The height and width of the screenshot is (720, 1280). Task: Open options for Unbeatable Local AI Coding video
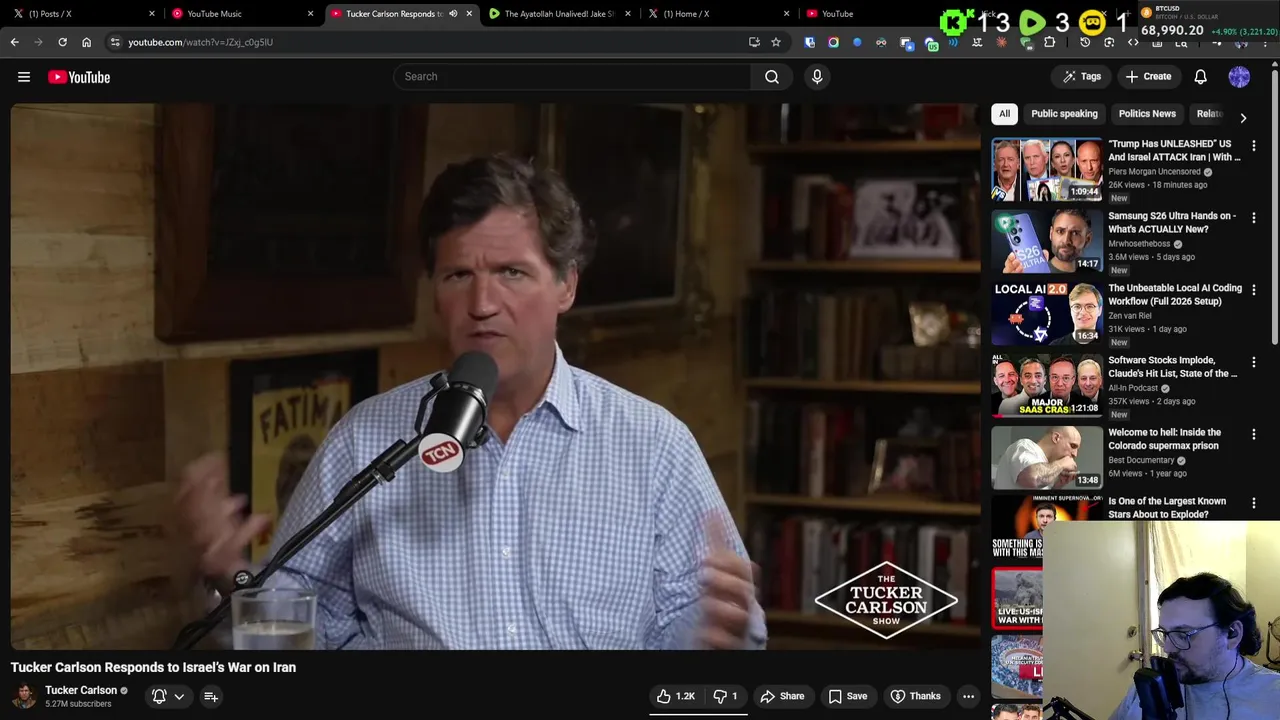pos(1254,290)
